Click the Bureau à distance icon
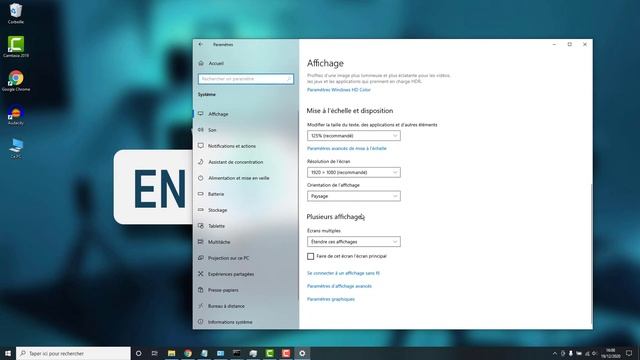This screenshot has height=360, width=640. tap(200, 306)
